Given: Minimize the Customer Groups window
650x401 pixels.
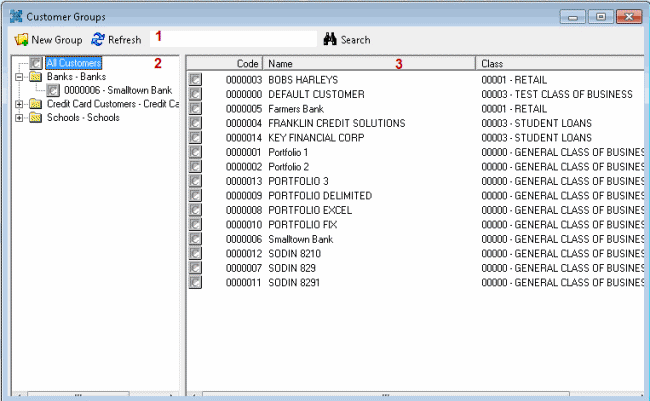Looking at the screenshot, I should pyautogui.click(x=572, y=17).
